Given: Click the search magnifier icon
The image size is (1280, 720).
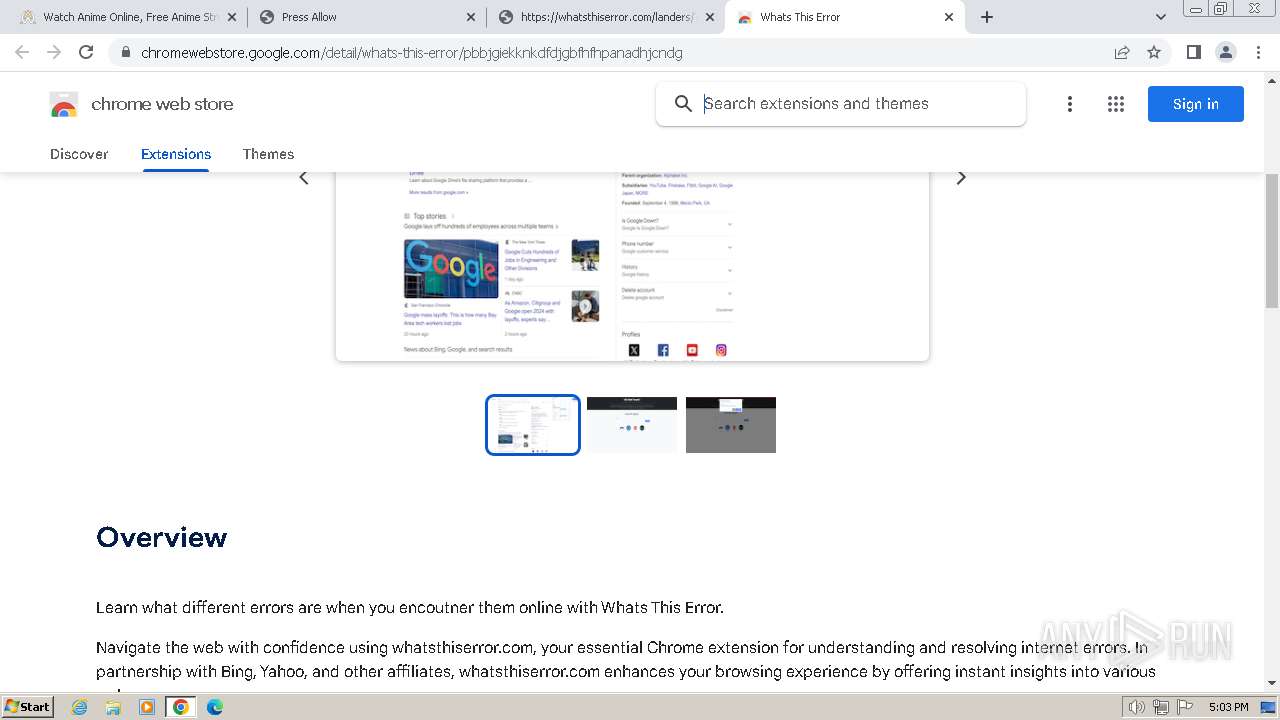Looking at the screenshot, I should point(683,104).
